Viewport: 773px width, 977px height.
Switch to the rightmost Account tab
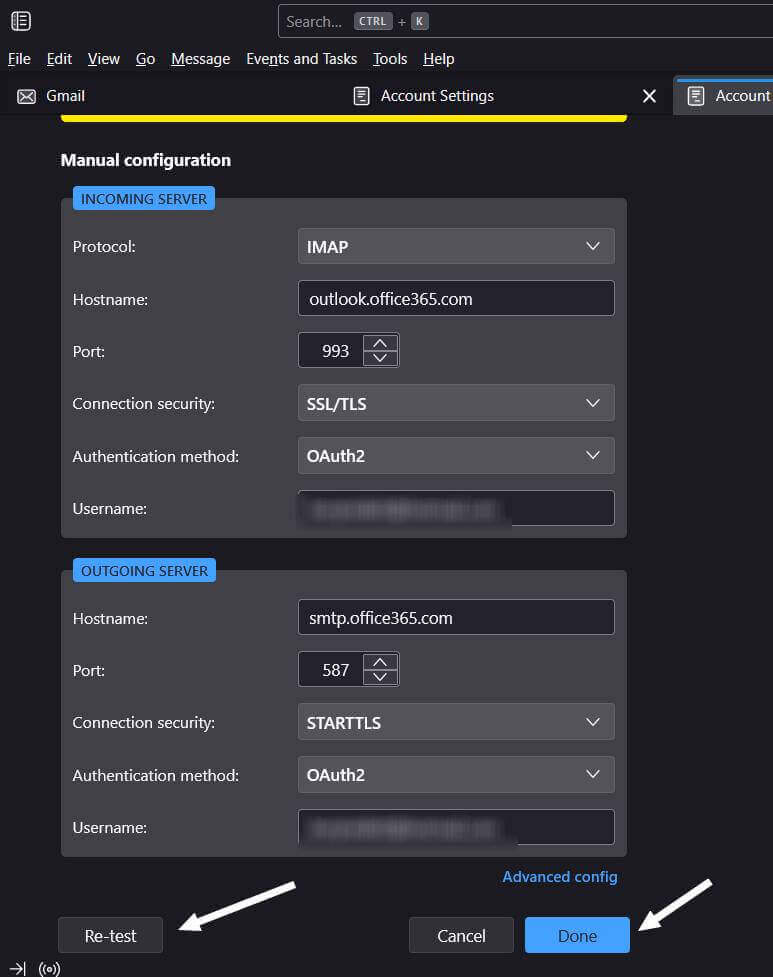click(724, 96)
